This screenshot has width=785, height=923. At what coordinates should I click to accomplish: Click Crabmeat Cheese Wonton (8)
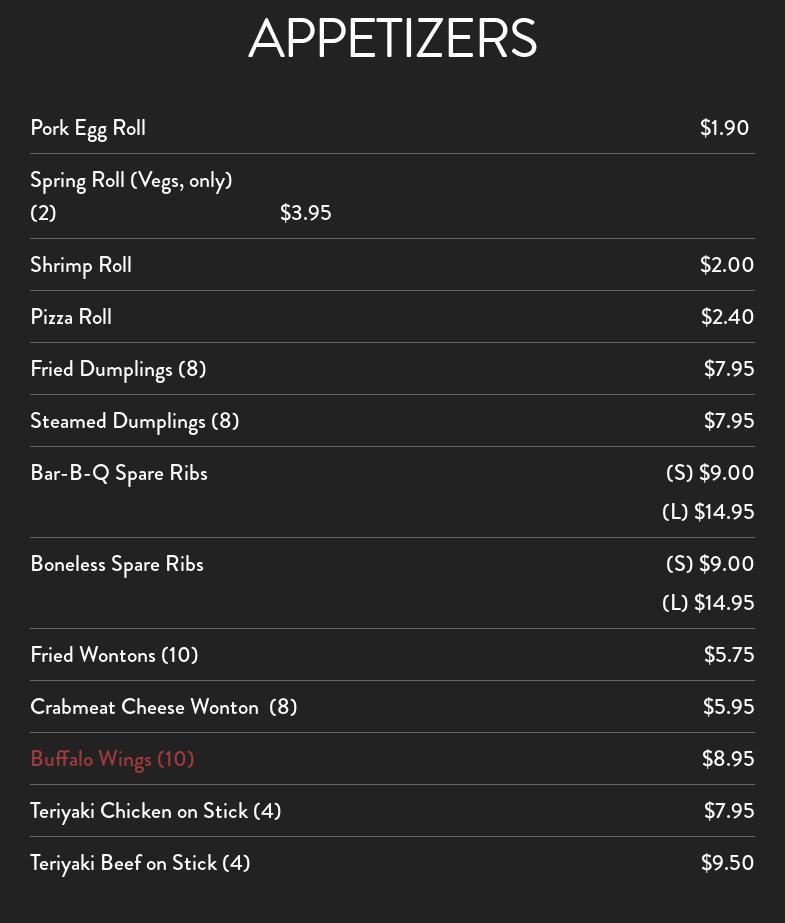coord(164,707)
